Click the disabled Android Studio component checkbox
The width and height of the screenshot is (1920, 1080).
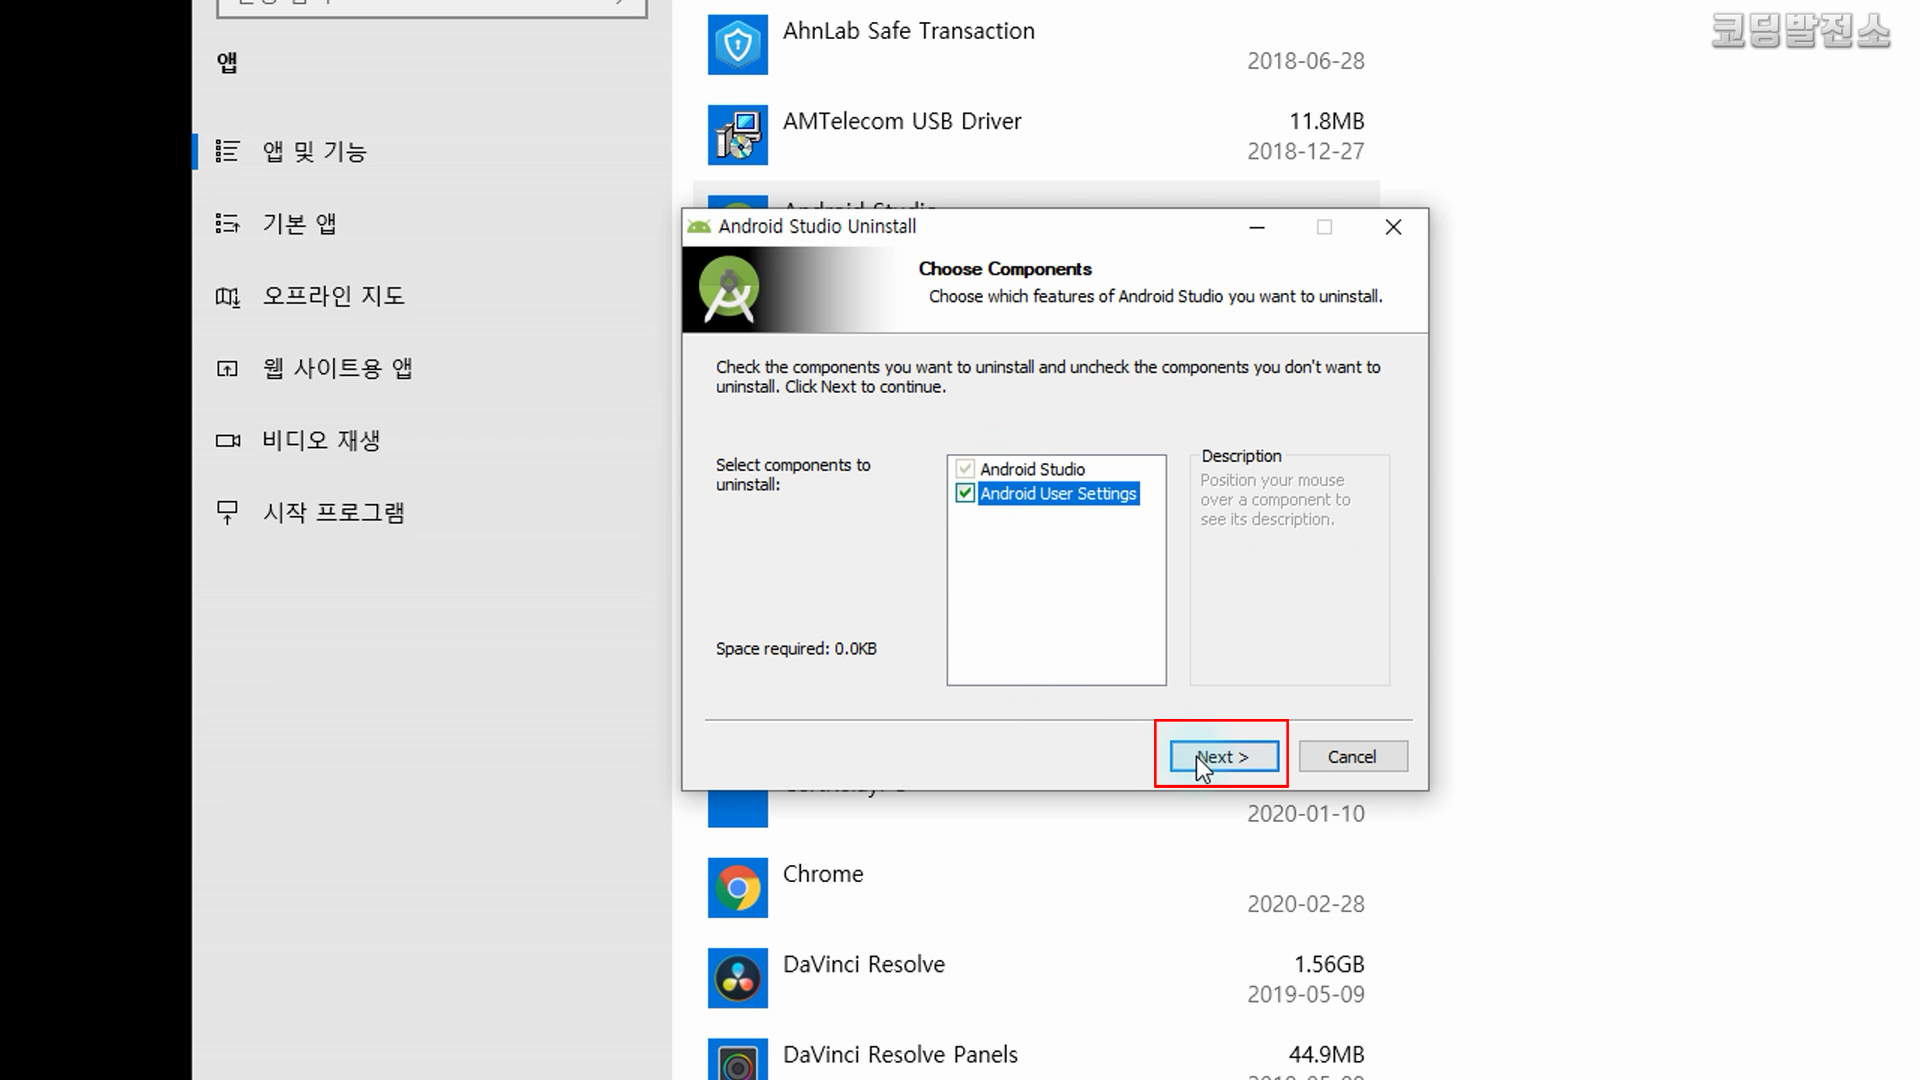click(965, 469)
